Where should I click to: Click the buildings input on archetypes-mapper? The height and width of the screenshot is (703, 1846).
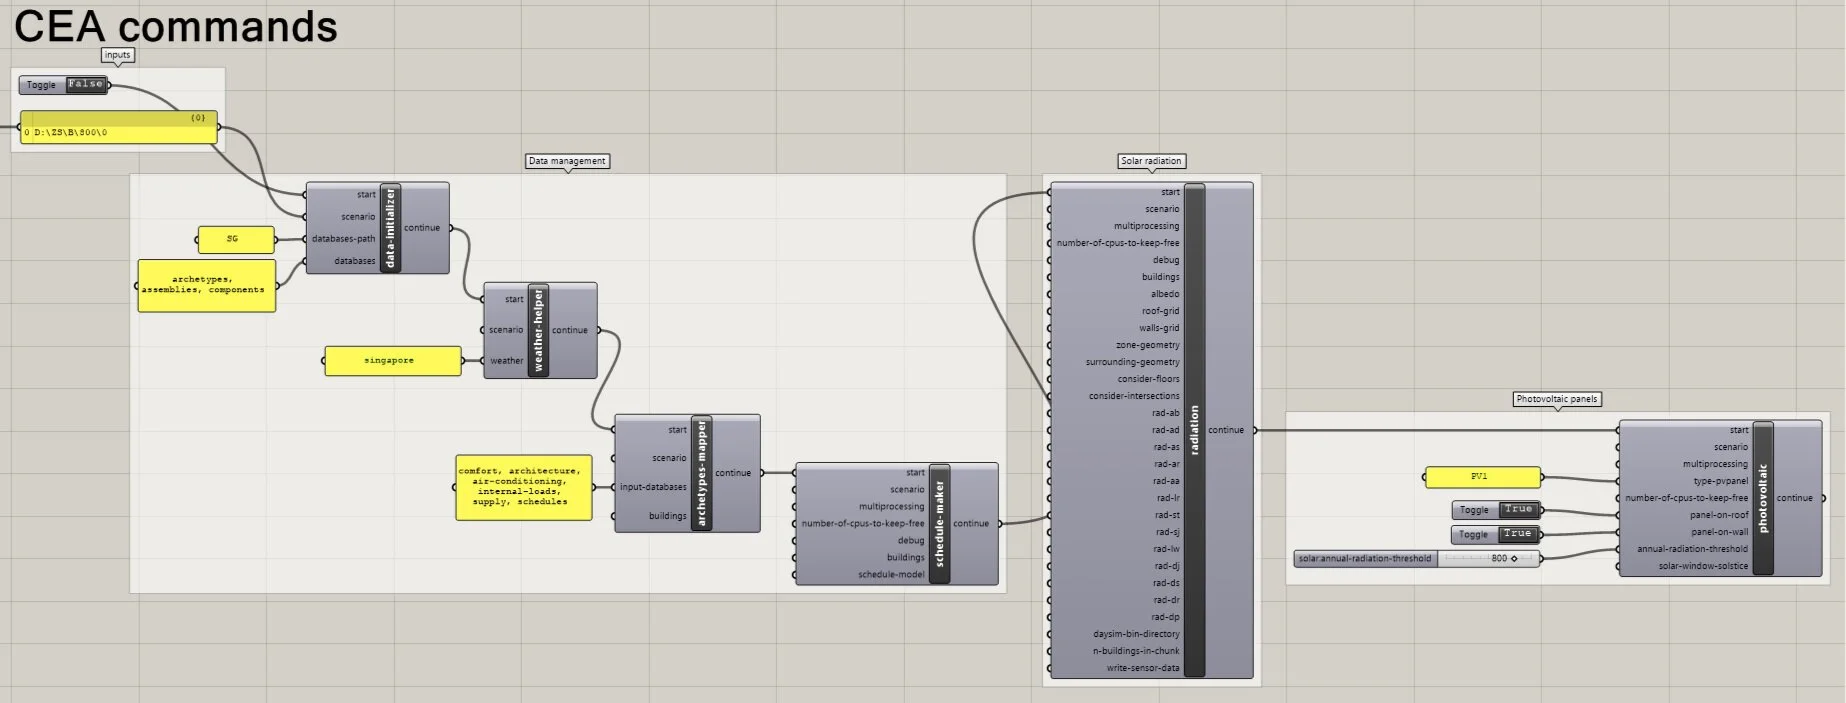tap(668, 516)
